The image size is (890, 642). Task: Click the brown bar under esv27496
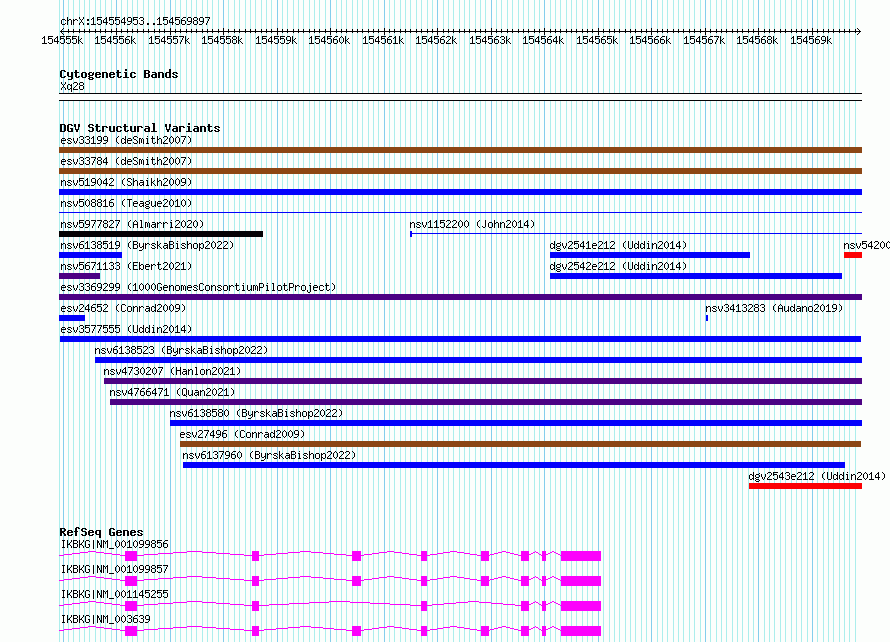520,444
